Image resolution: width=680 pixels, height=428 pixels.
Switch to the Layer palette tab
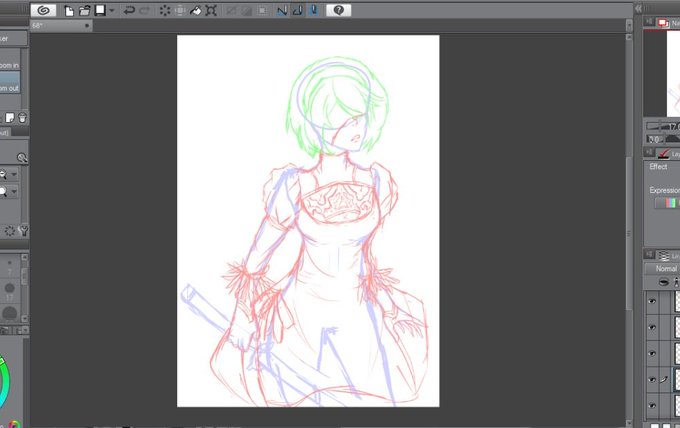click(x=668, y=256)
